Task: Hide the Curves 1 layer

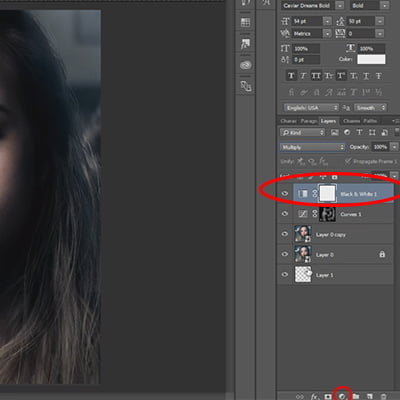Action: 285,213
